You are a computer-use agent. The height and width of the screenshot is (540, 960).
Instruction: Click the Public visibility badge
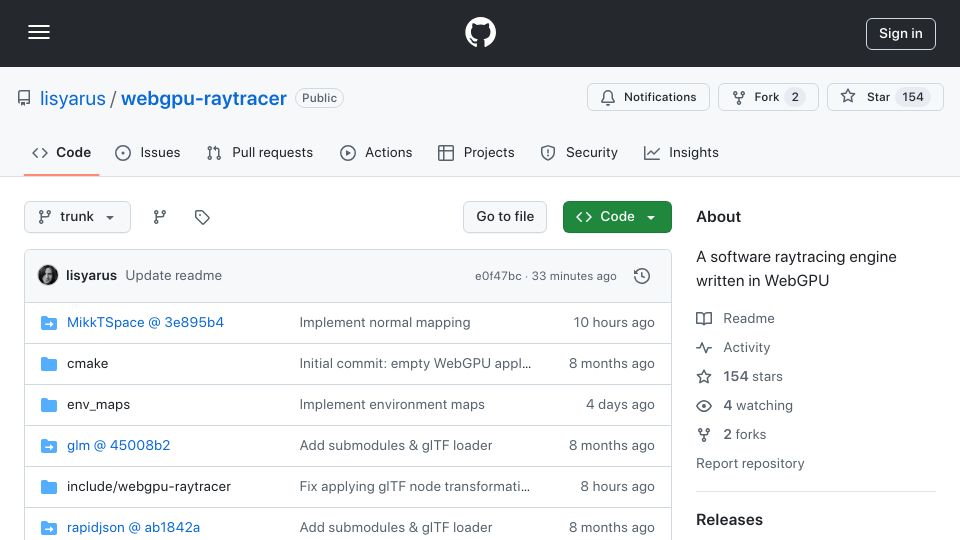(319, 98)
